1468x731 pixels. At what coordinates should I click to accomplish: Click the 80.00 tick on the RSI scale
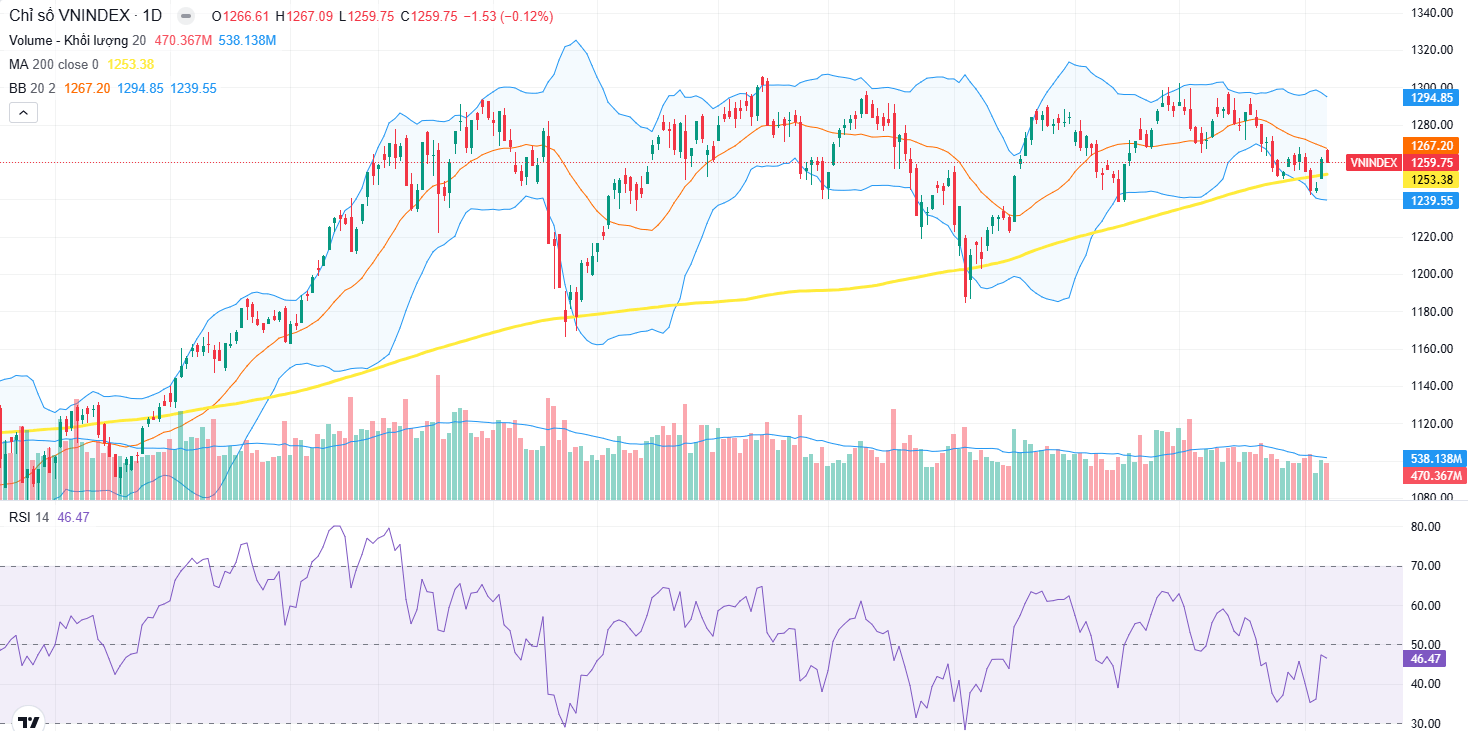[1425, 526]
